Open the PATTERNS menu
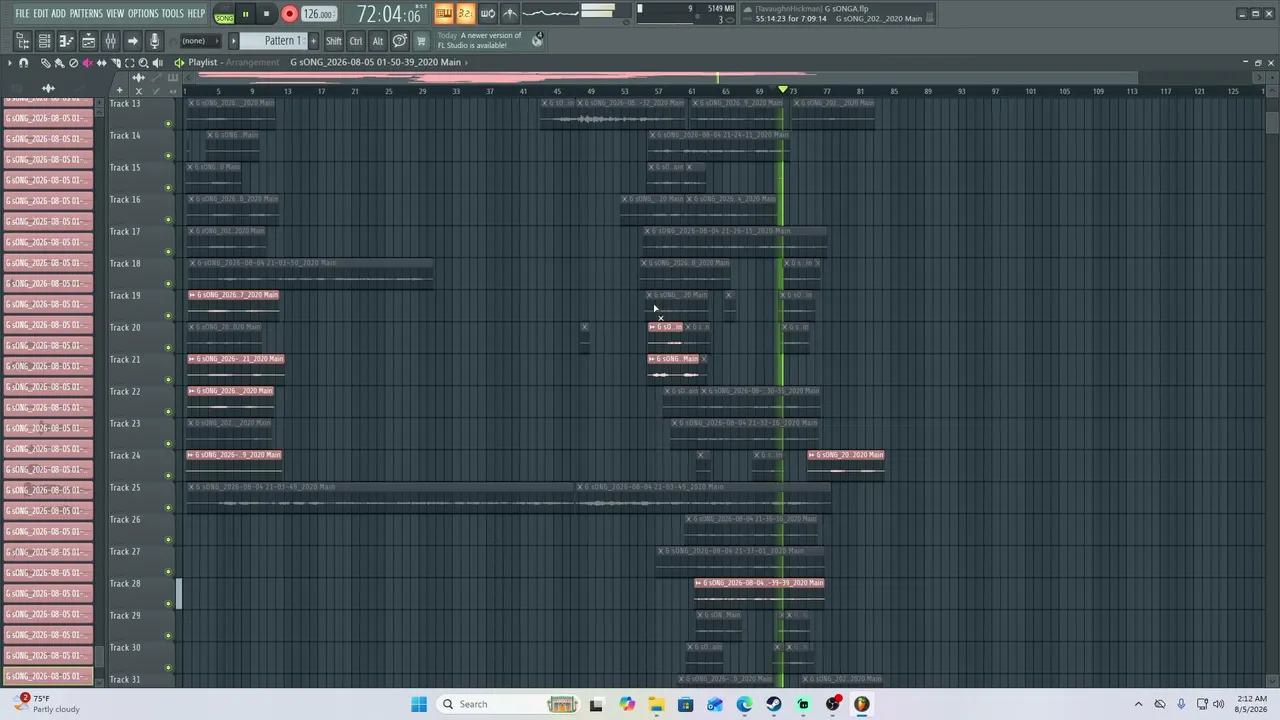 (86, 13)
